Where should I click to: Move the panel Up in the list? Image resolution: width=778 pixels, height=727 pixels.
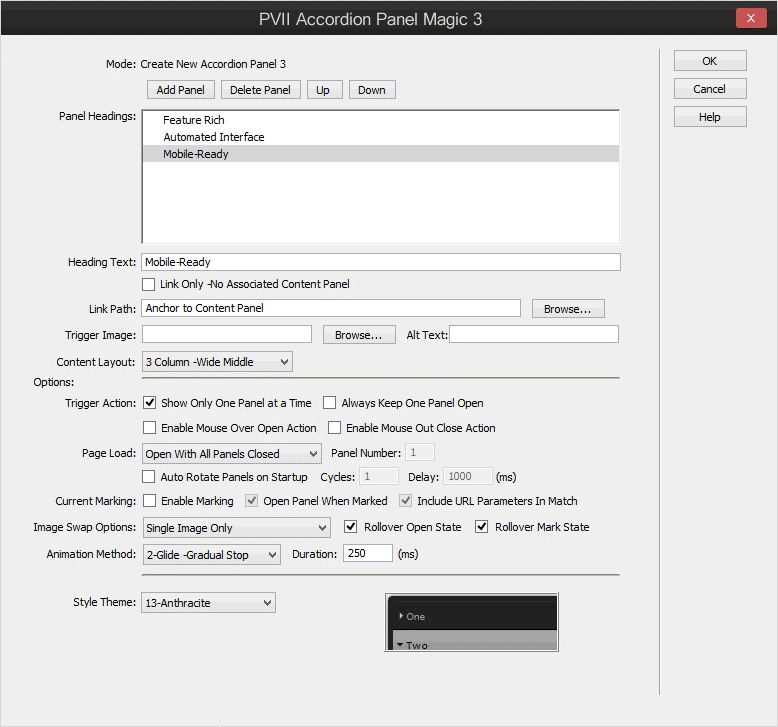[324, 90]
